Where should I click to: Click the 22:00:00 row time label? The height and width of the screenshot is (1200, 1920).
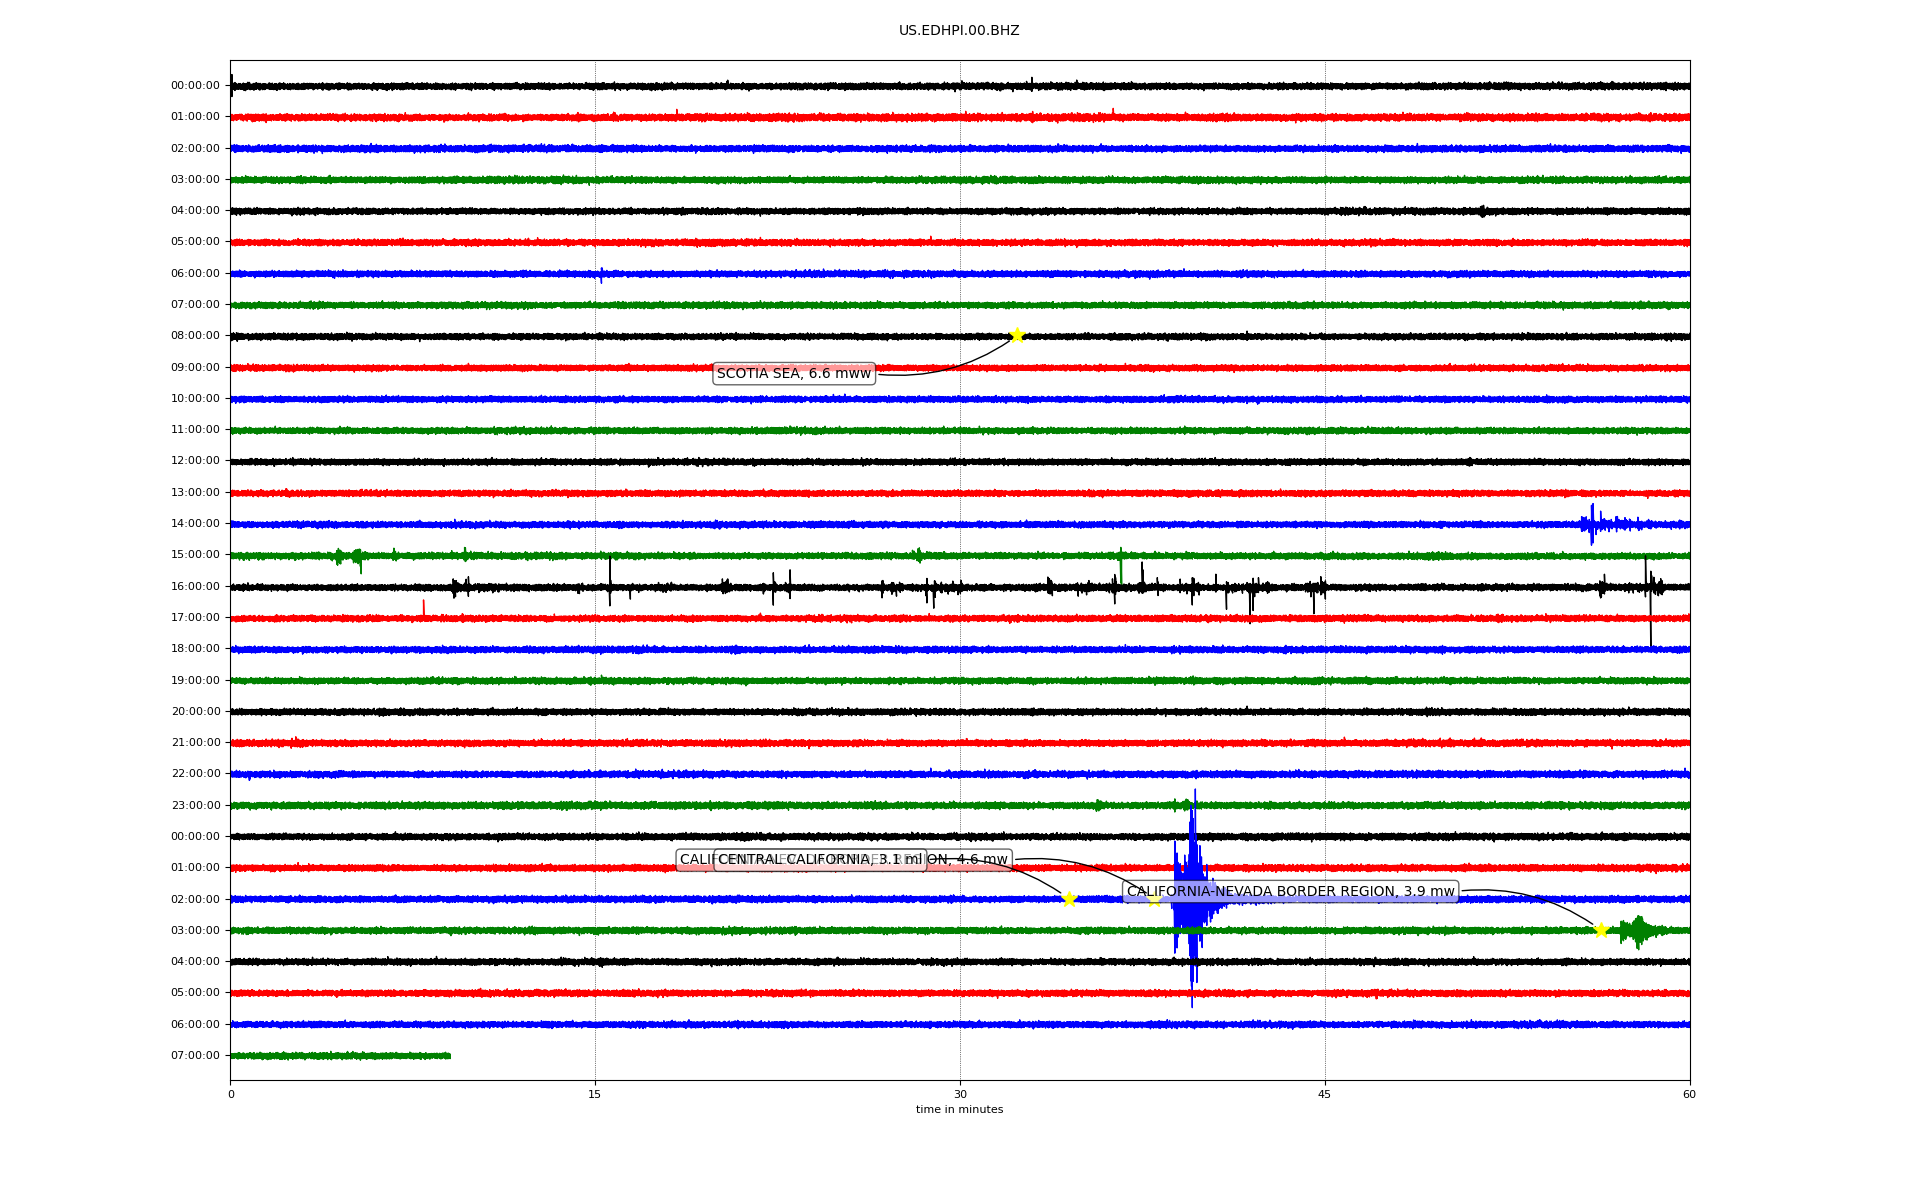click(x=195, y=774)
